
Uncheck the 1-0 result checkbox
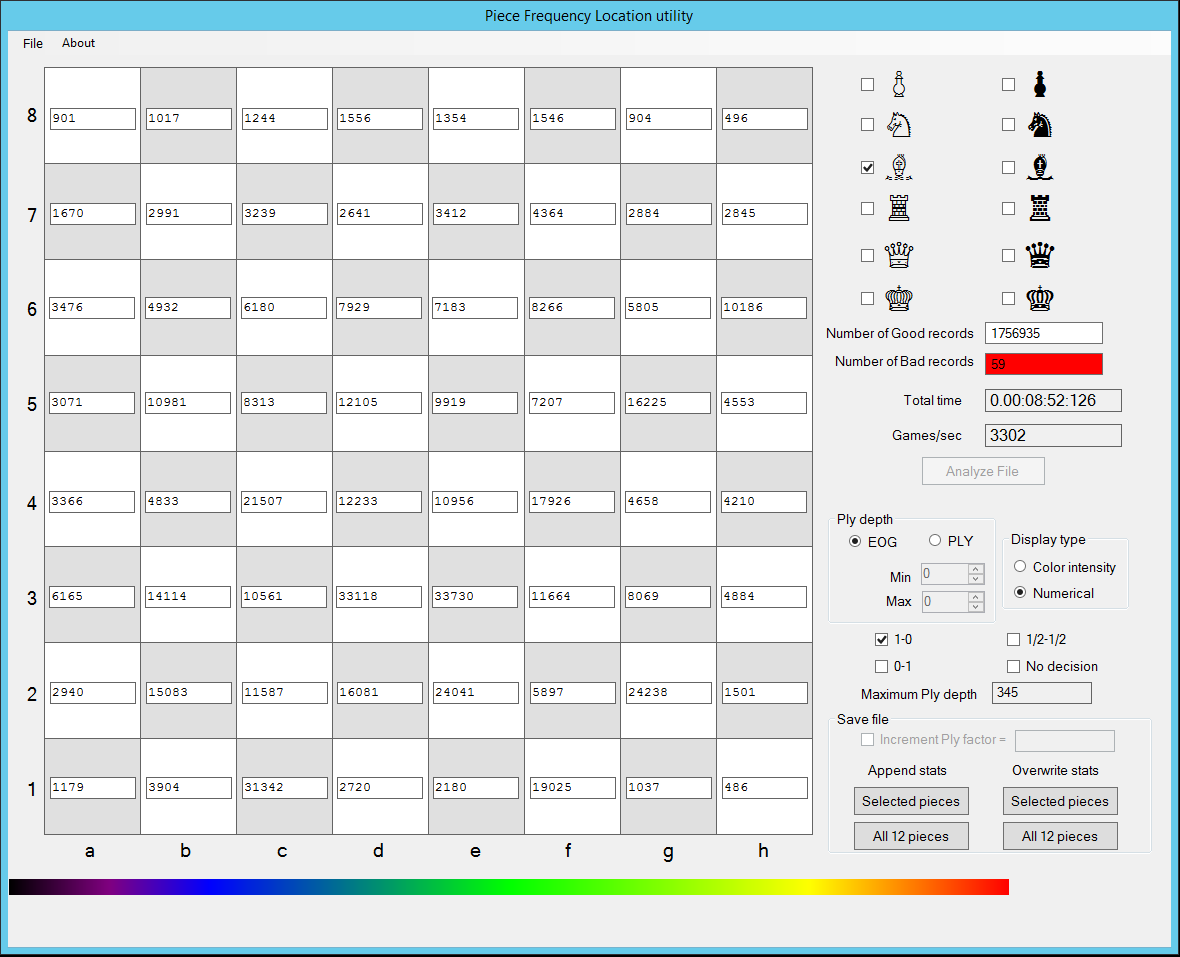881,640
